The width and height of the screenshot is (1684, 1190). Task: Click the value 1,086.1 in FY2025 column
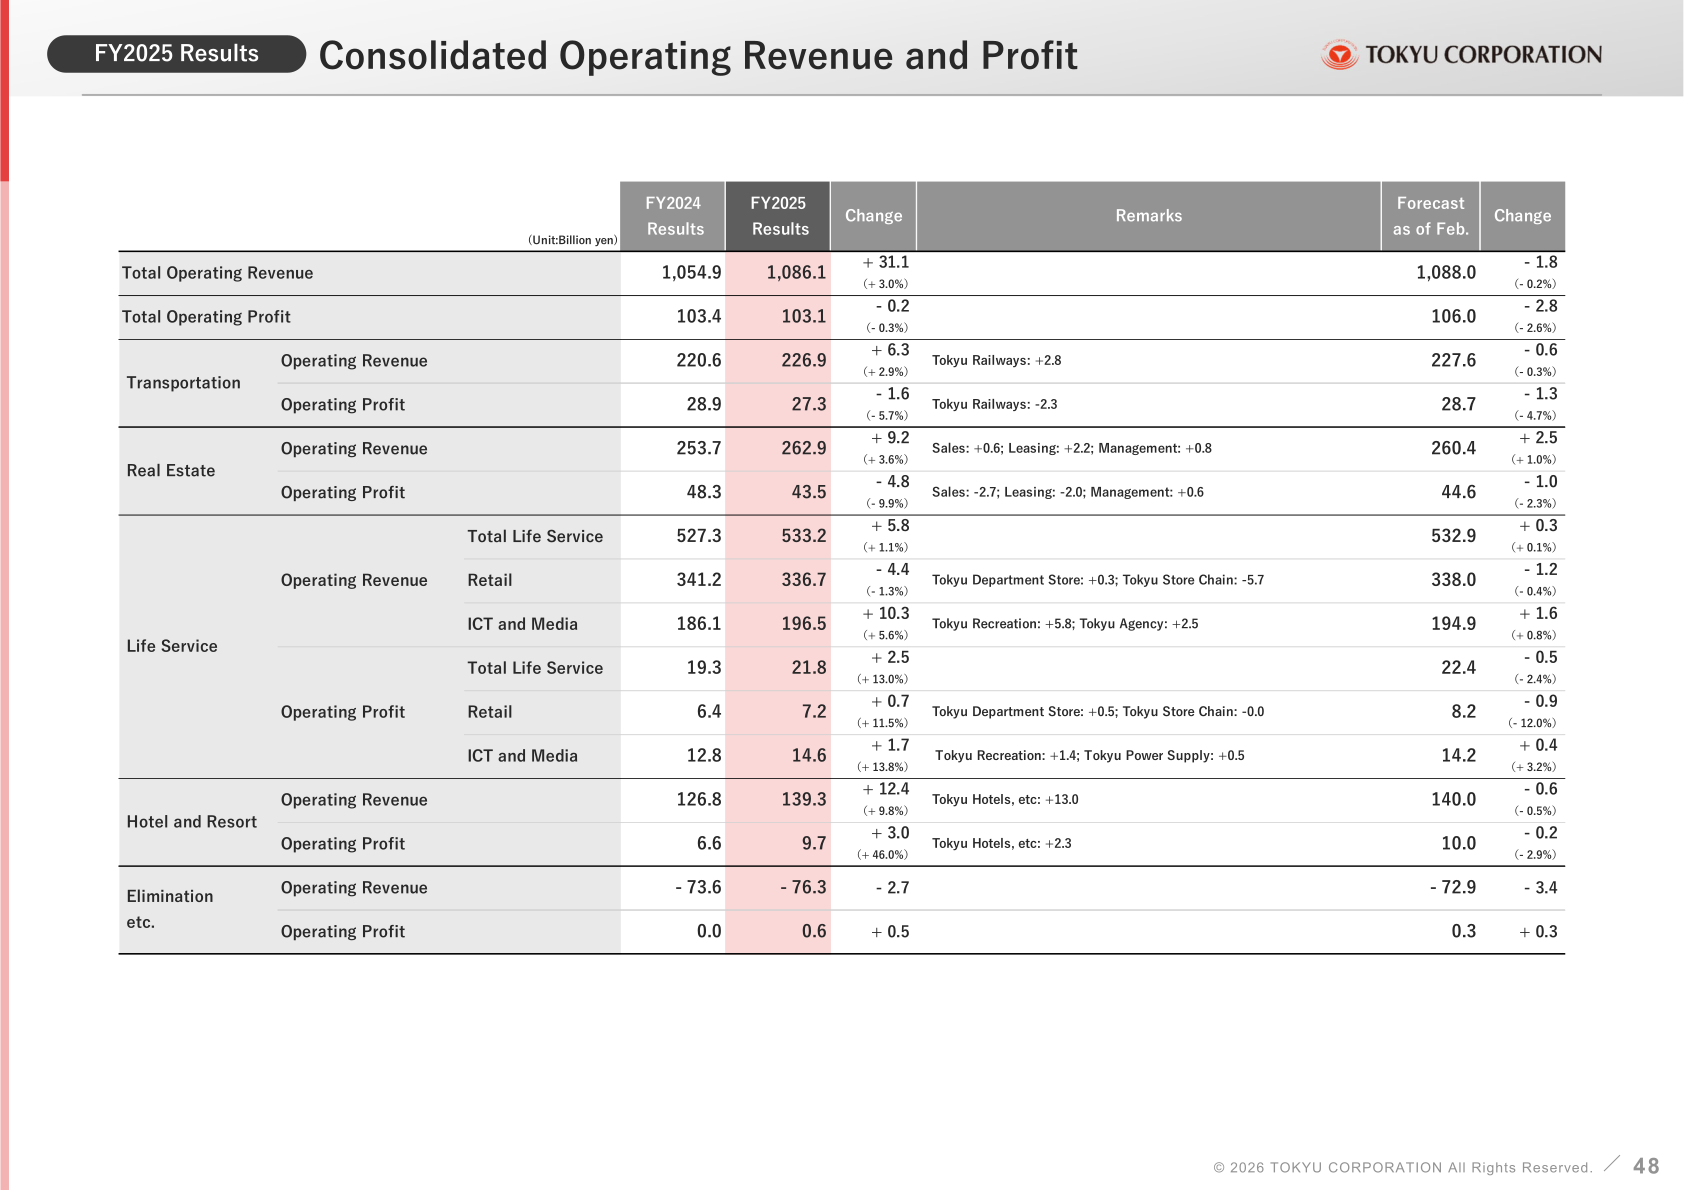pos(796,273)
